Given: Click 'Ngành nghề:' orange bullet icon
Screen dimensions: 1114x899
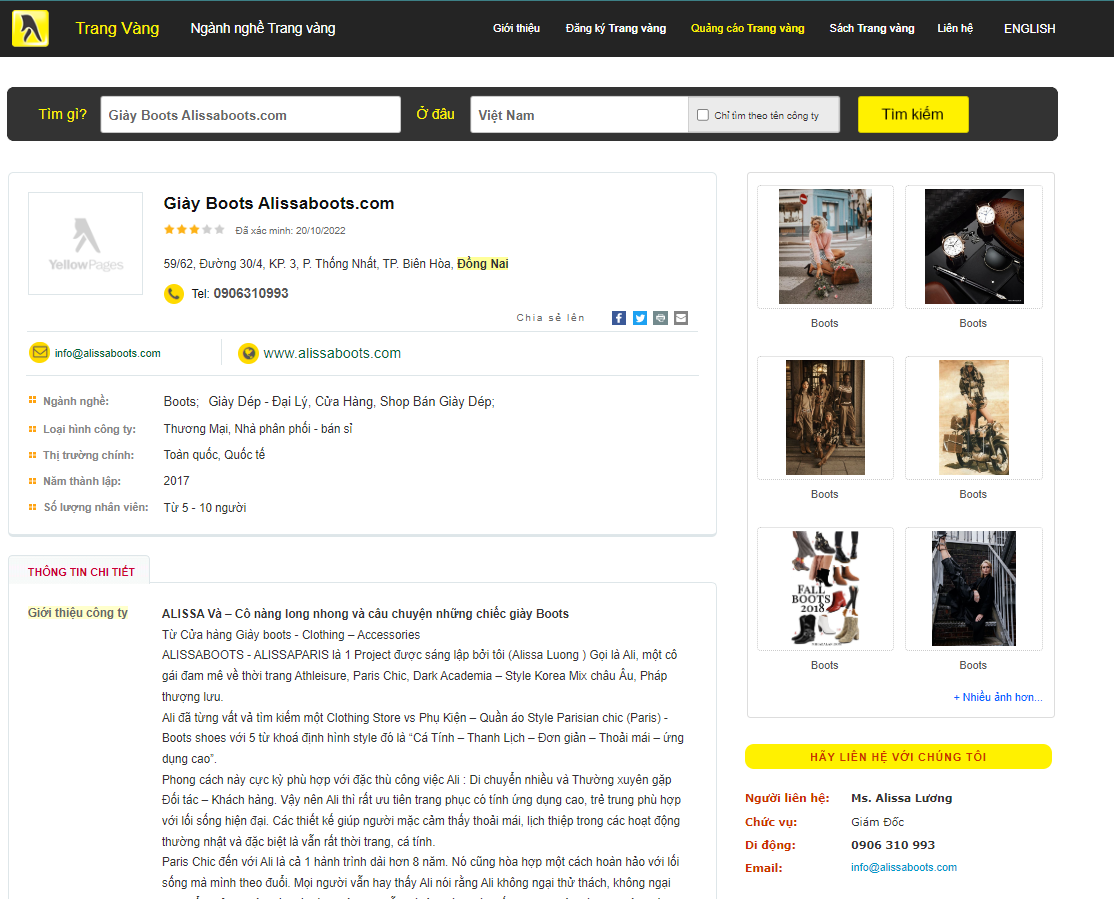Looking at the screenshot, I should click(32, 400).
